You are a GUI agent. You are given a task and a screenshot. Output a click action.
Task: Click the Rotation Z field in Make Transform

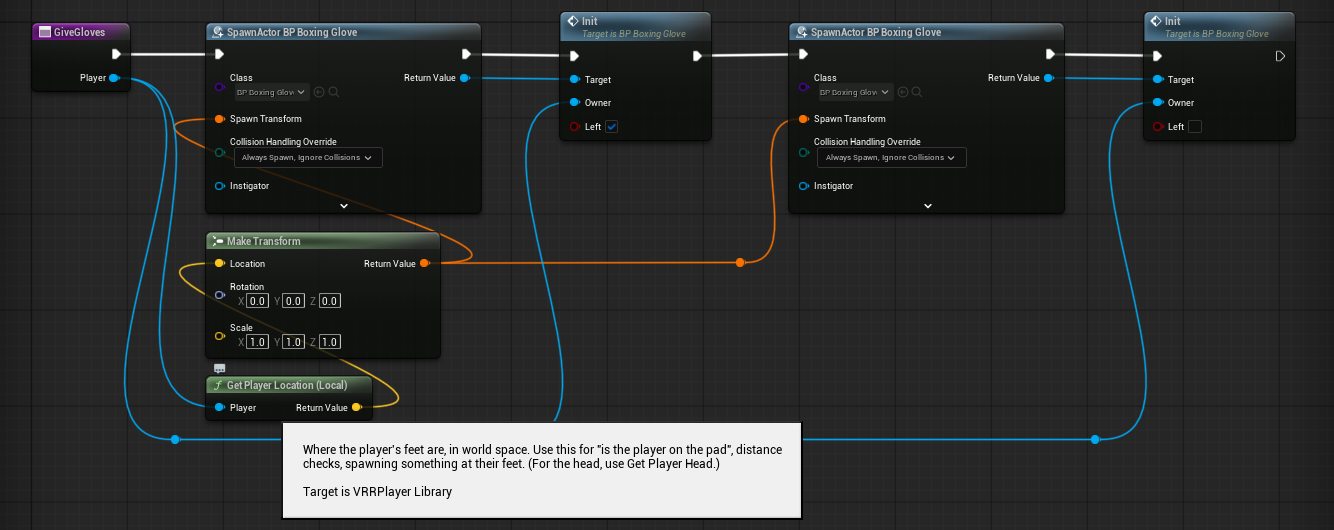click(329, 301)
